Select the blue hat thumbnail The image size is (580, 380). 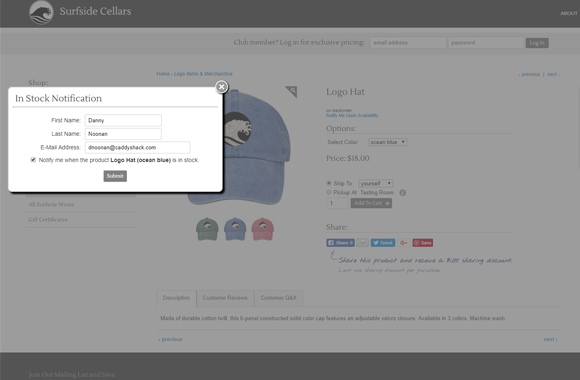coord(235,229)
